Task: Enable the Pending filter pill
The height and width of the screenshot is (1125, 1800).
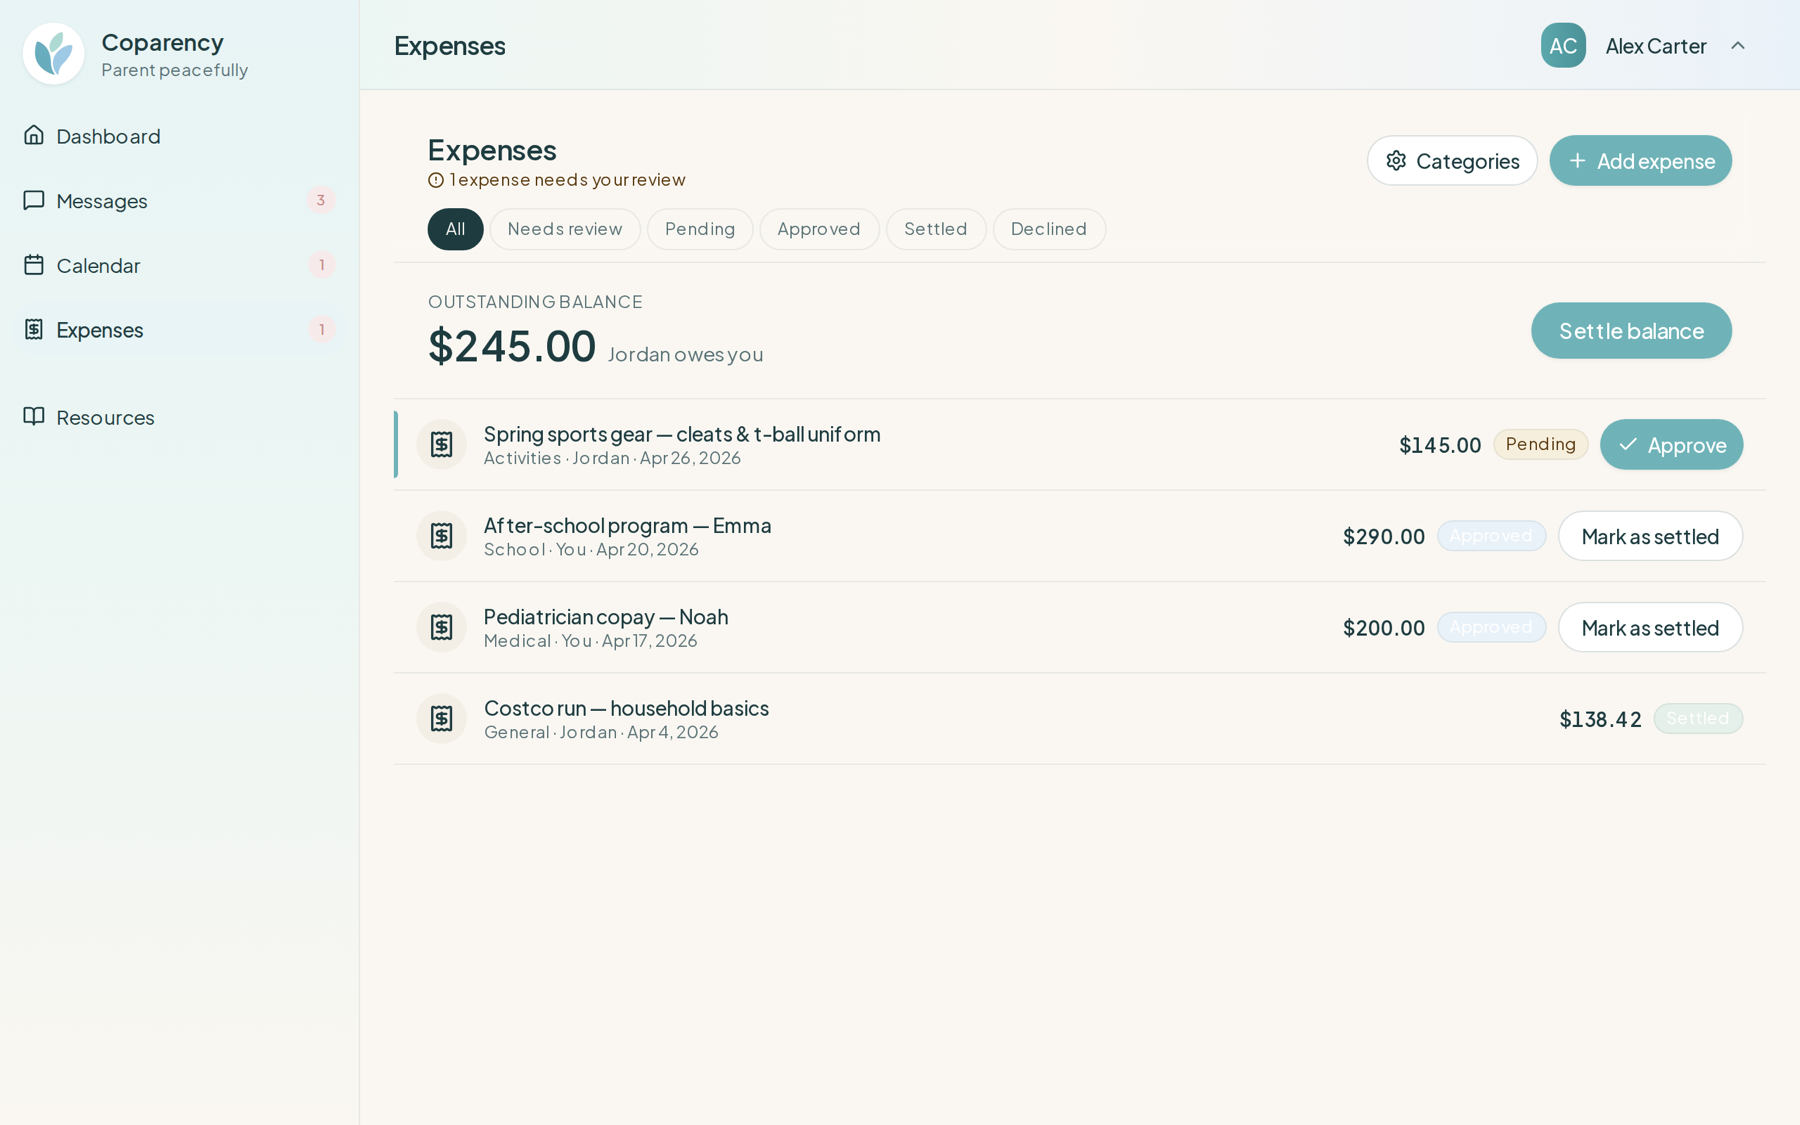Action: 699,229
